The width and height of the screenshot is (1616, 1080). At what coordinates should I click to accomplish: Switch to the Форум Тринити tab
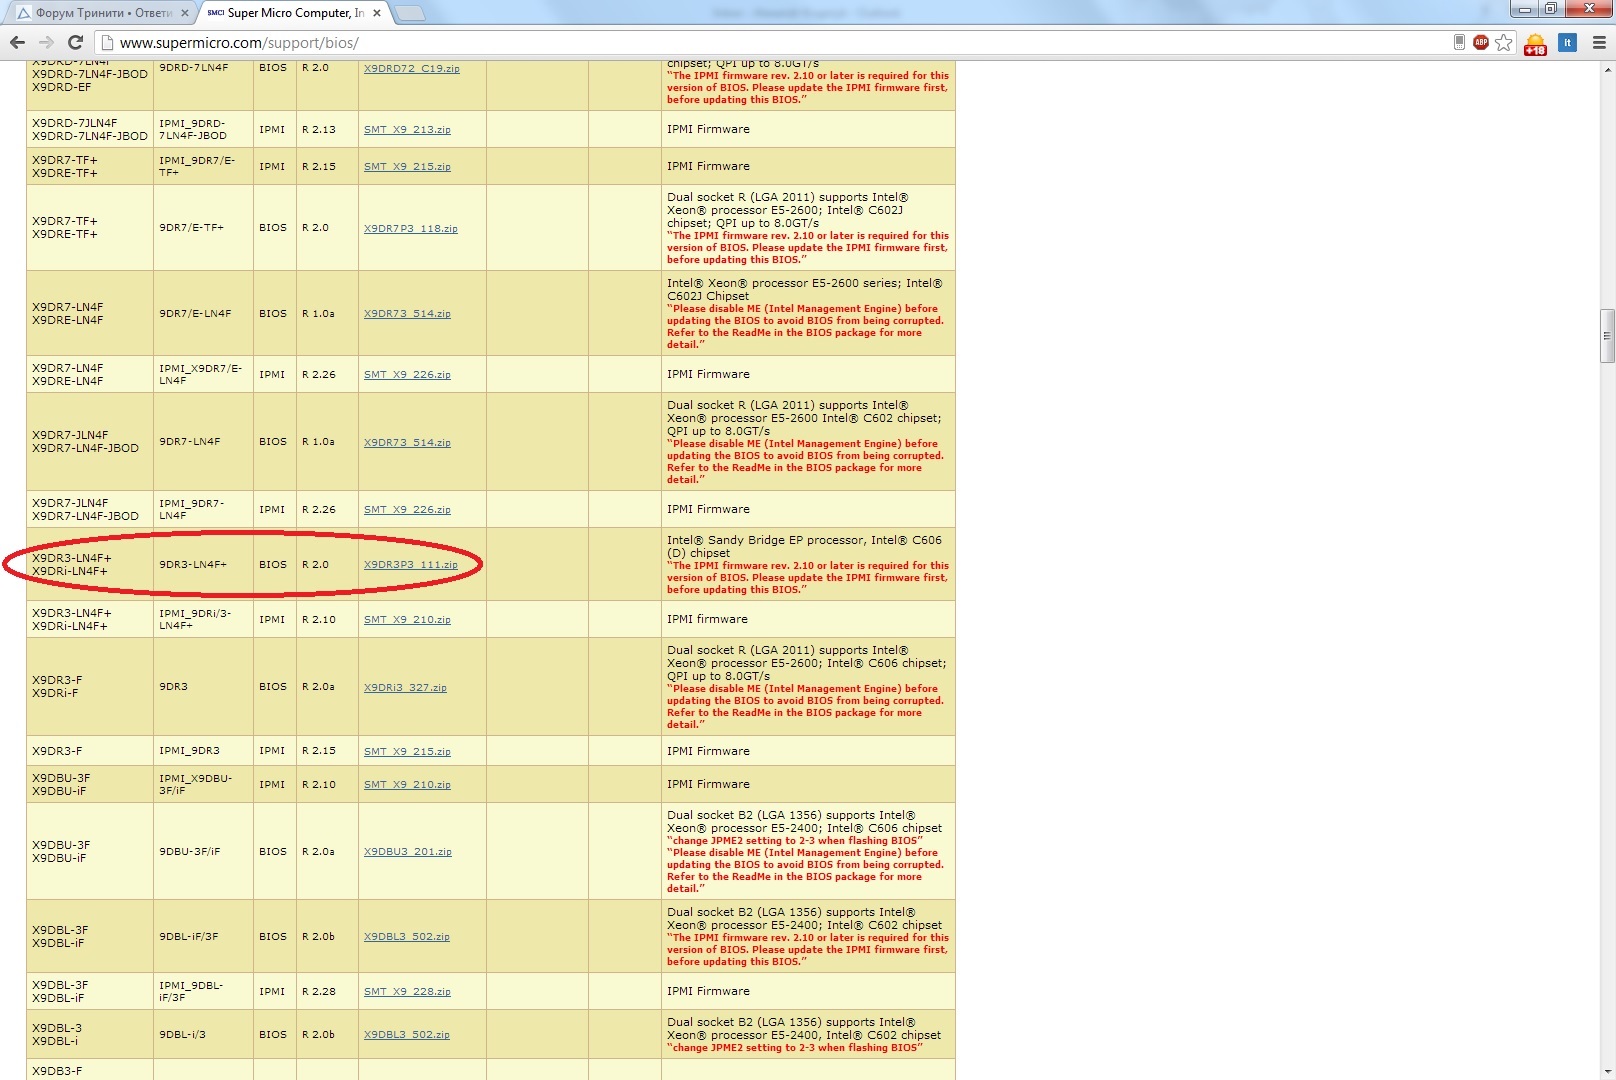point(100,13)
